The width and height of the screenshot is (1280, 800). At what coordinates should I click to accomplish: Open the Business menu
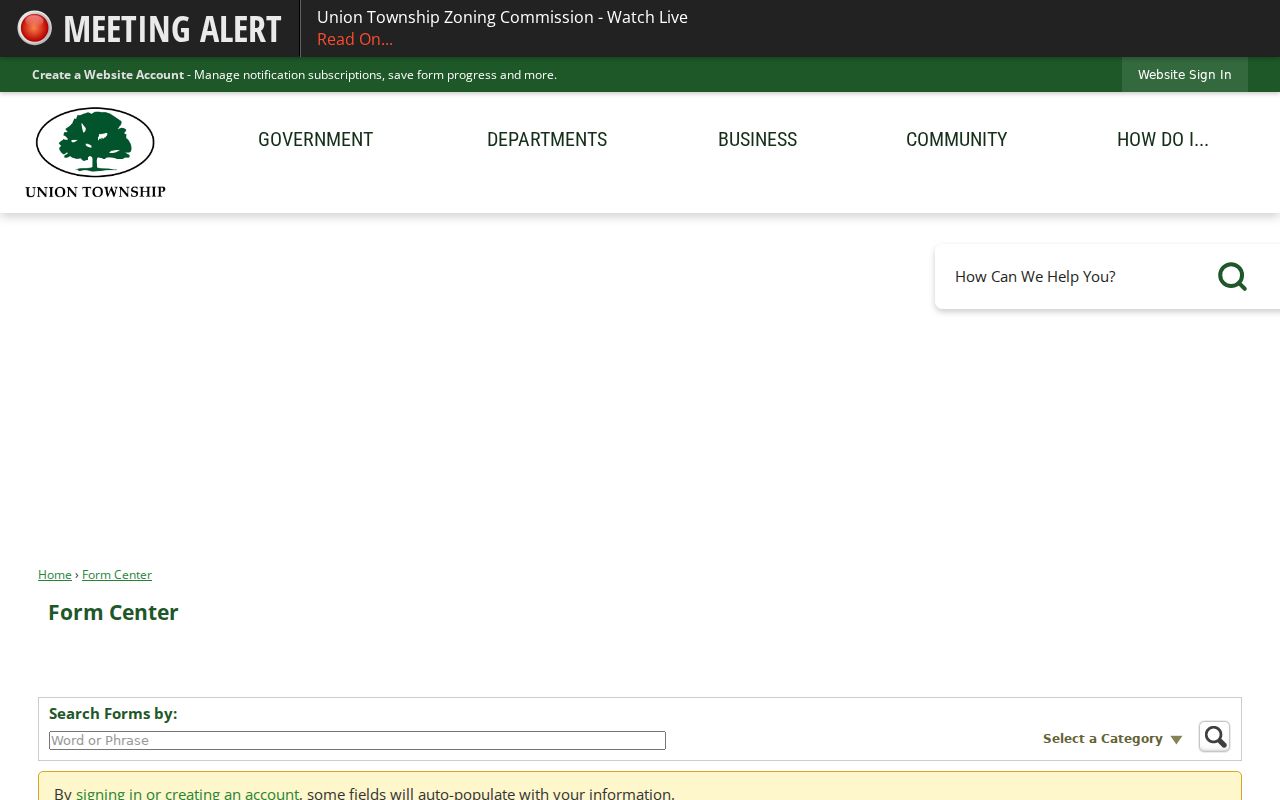757,140
